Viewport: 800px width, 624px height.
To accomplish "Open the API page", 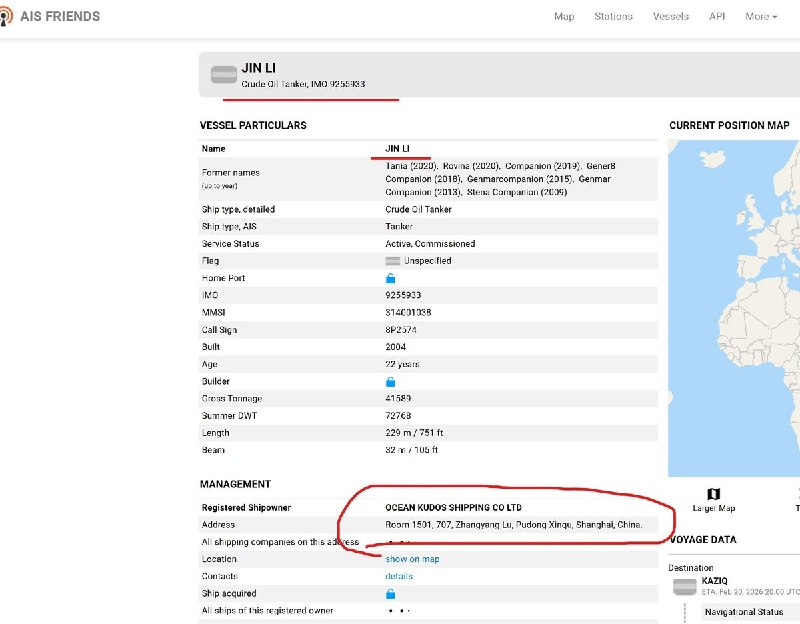I will [717, 16].
